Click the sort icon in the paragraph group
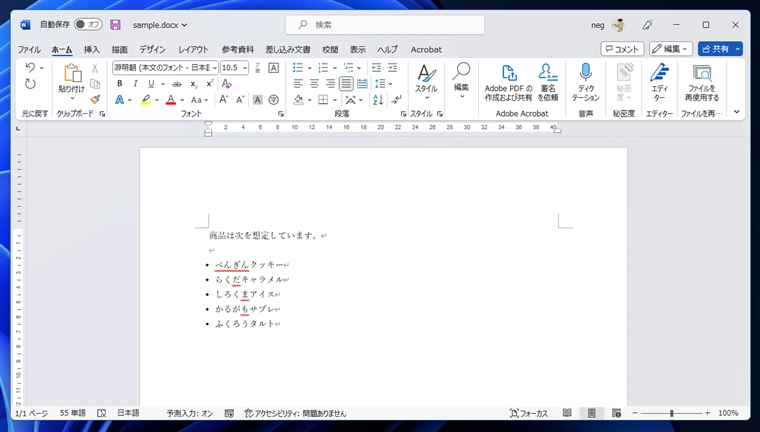The image size is (760, 432). tap(378, 99)
